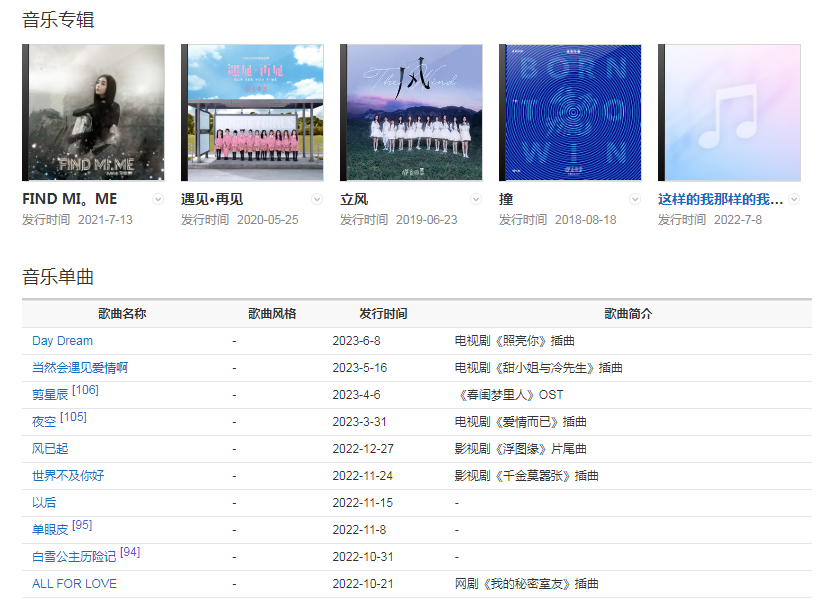Expand the 遇见•再见 album dropdown arrow
Screen dimensions: 816x598
317,199
